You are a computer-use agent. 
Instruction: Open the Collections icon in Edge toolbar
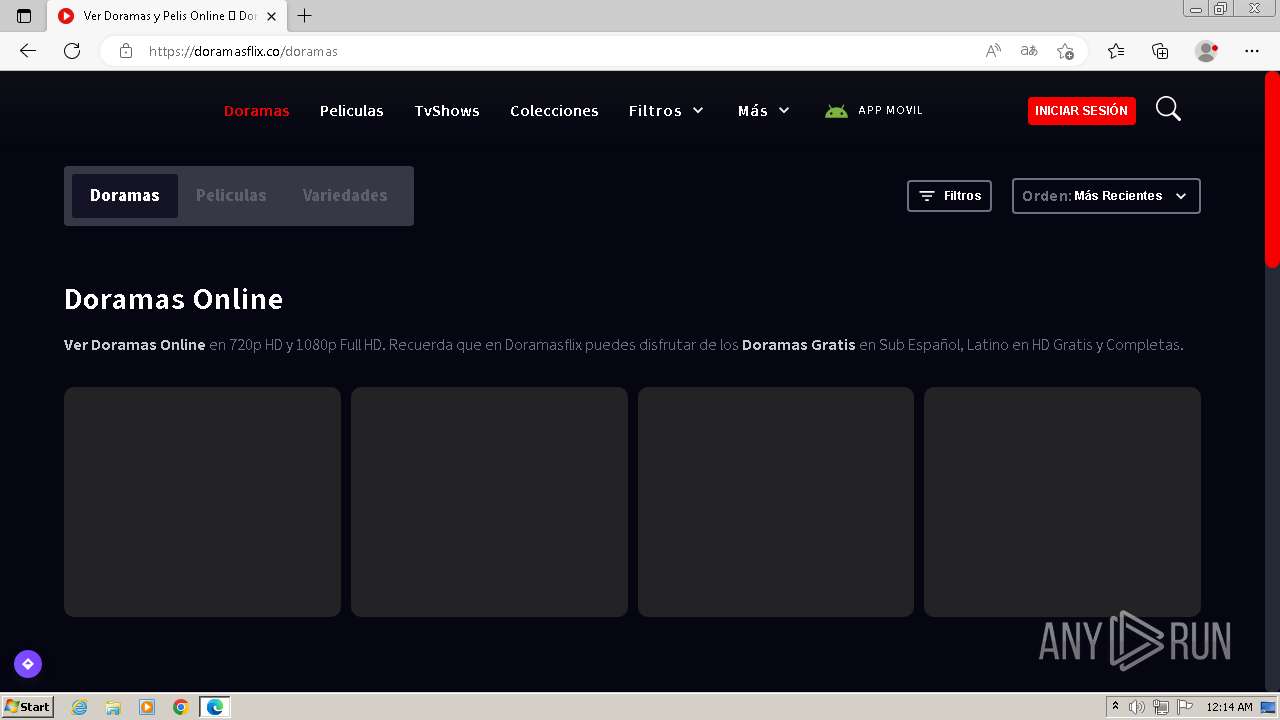pos(1160,51)
